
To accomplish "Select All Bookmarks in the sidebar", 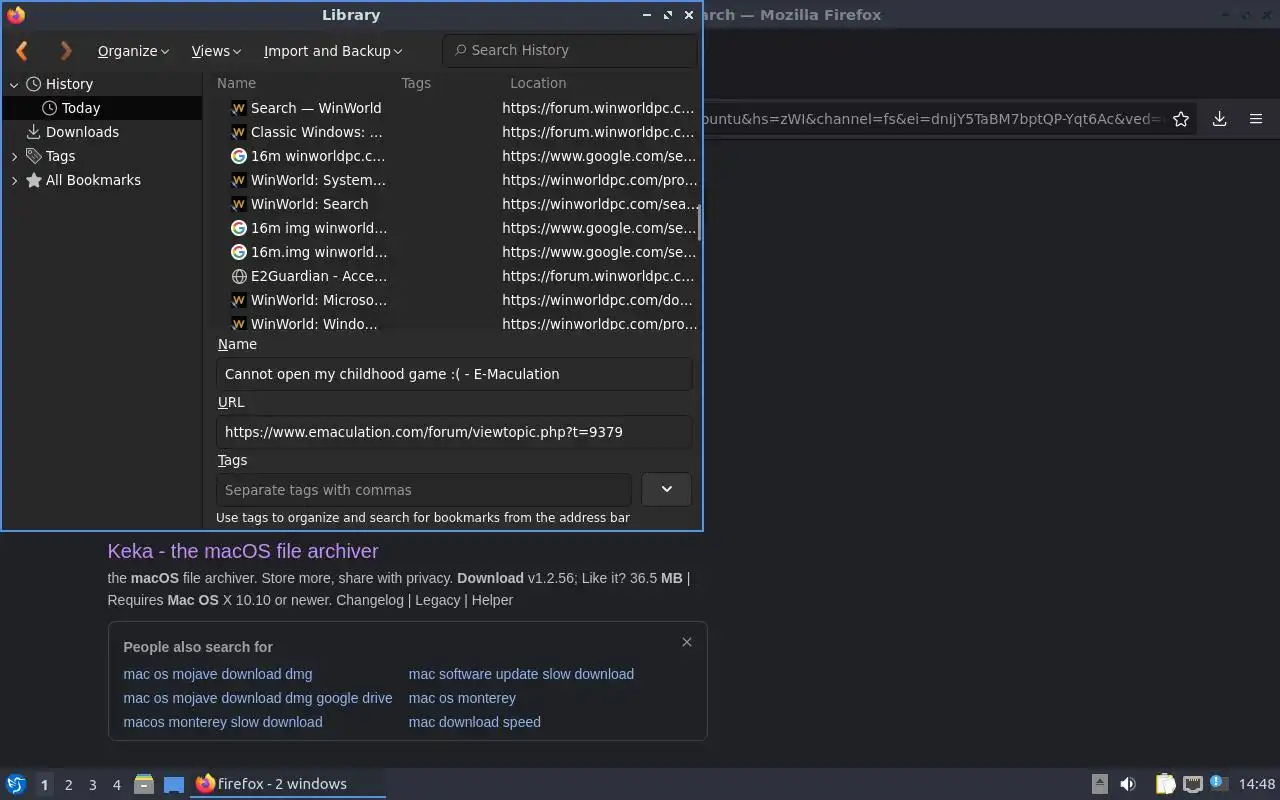I will pyautogui.click(x=93, y=180).
